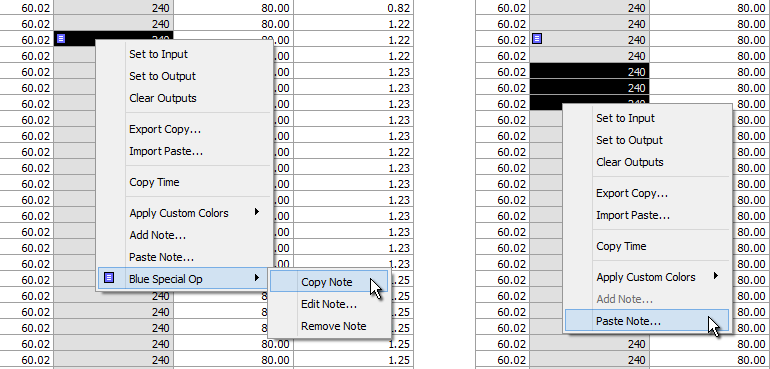Choose Copy Note from the submenu
This screenshot has height=369, width=770.
coord(327,282)
